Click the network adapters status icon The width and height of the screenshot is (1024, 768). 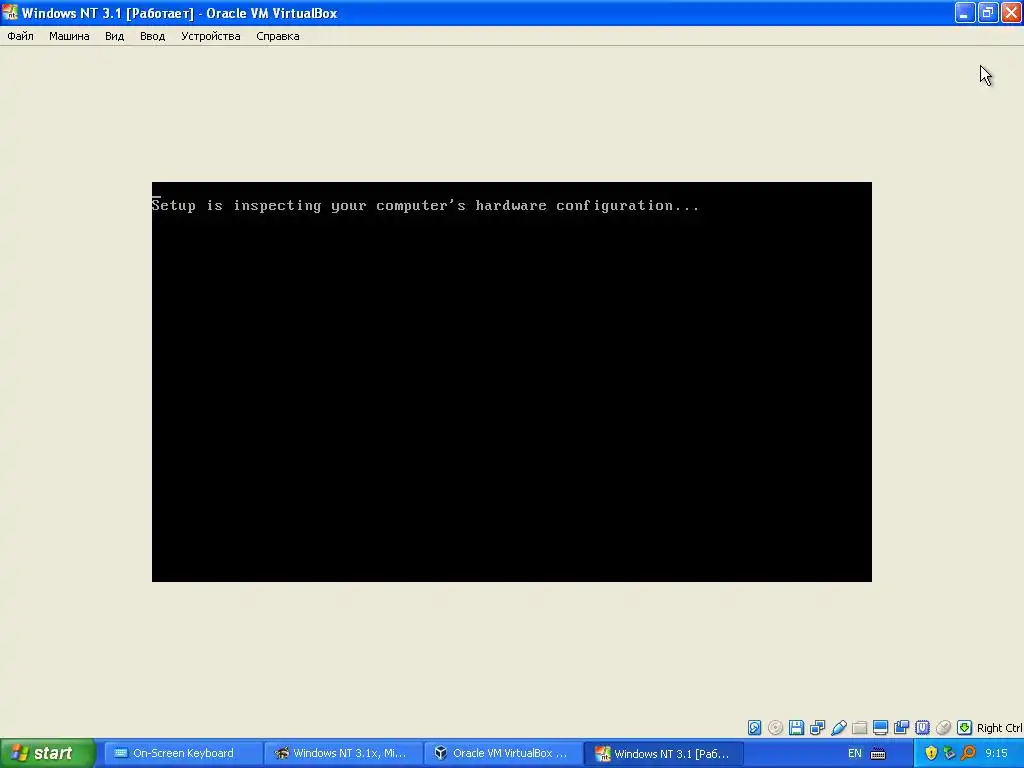pyautogui.click(x=817, y=728)
